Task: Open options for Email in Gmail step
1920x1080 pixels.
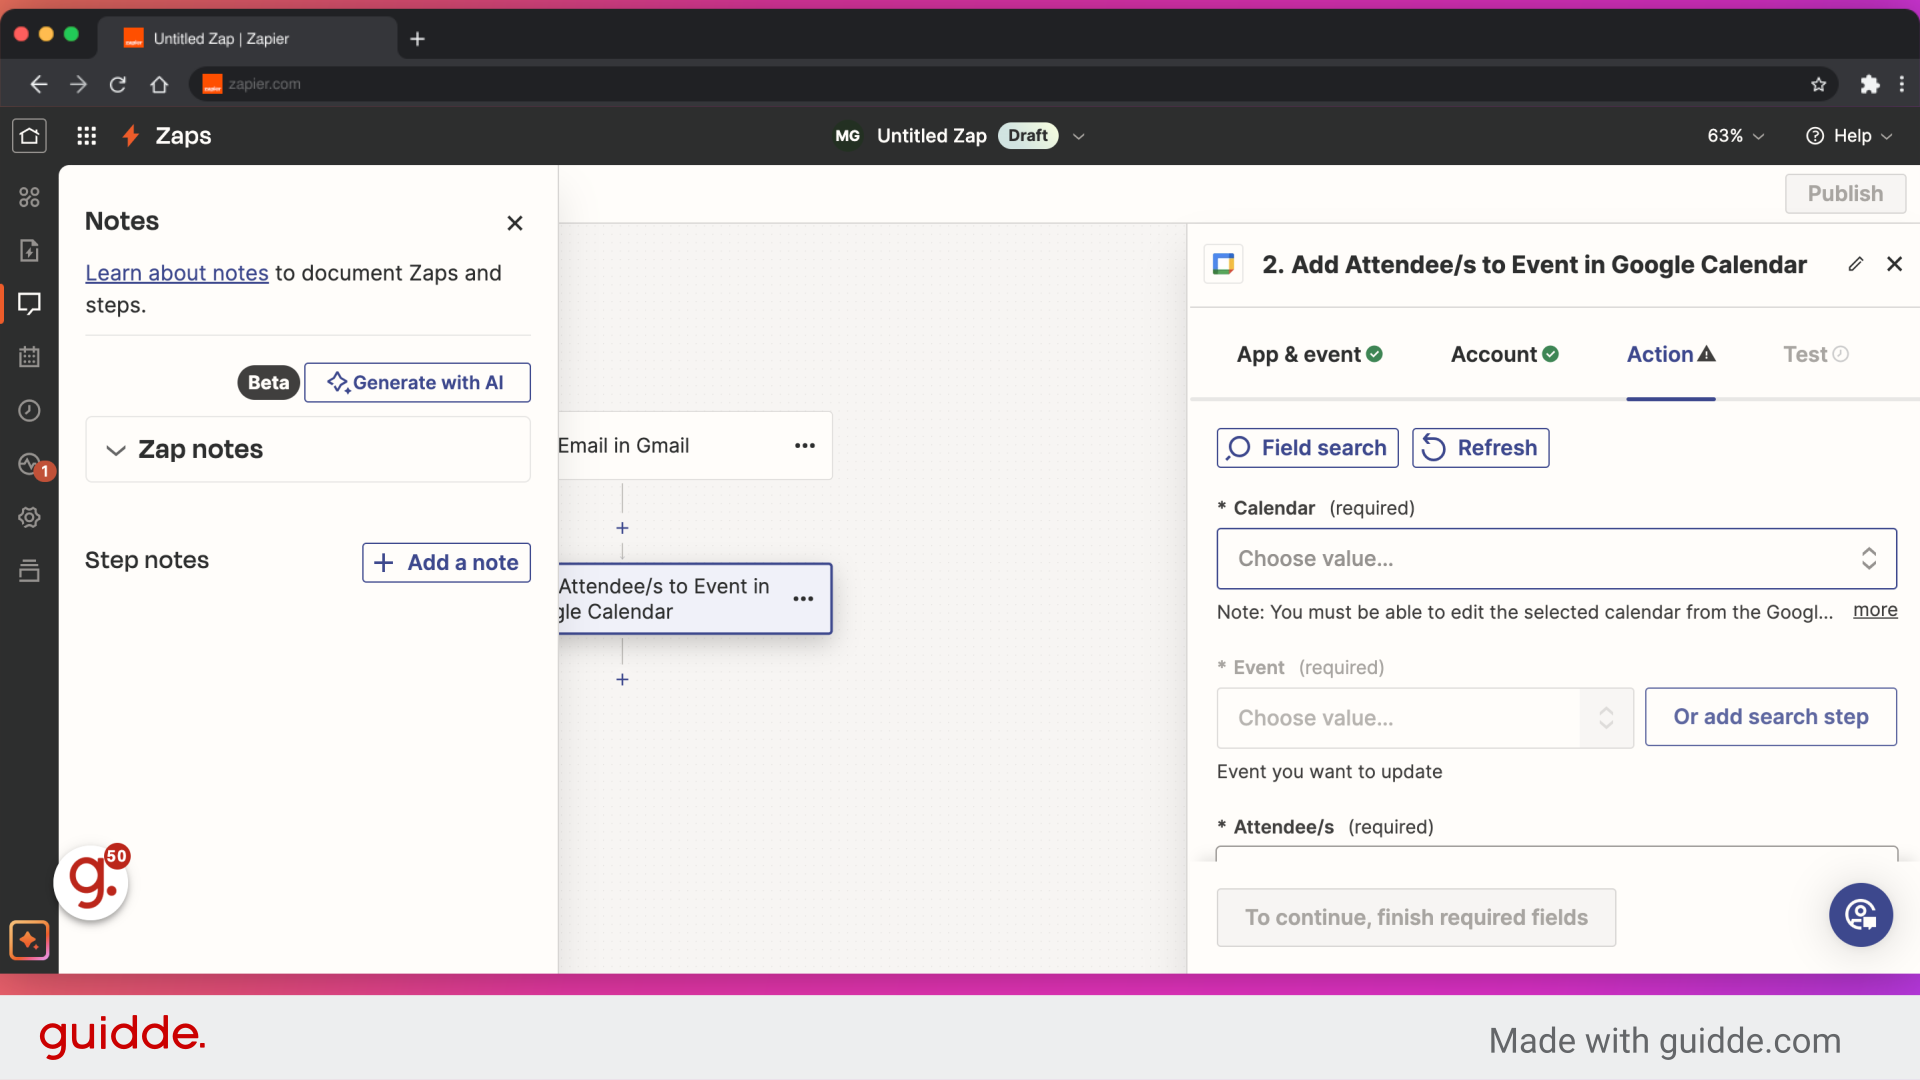Action: [805, 446]
